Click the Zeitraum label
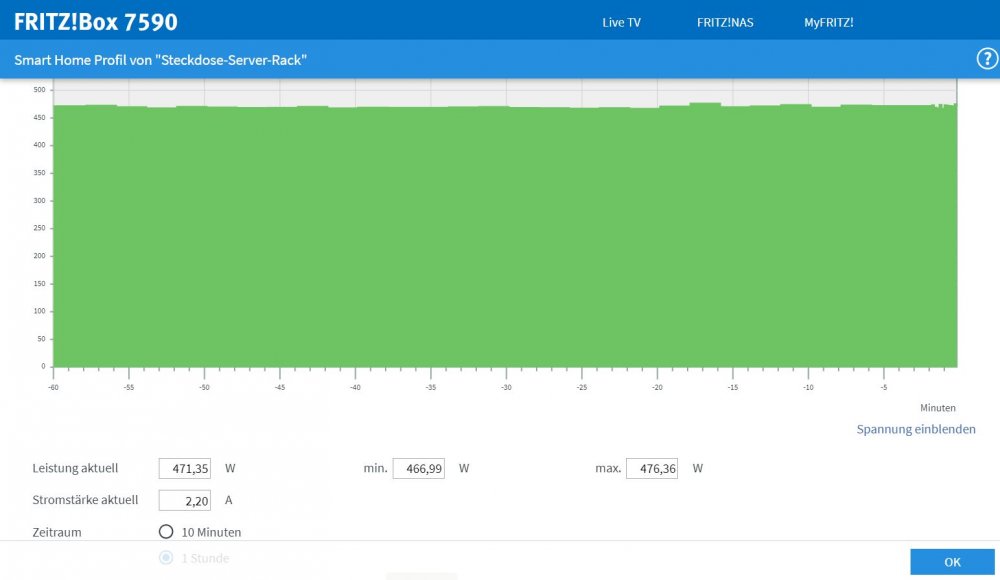Image resolution: width=1000 pixels, height=580 pixels. click(57, 532)
